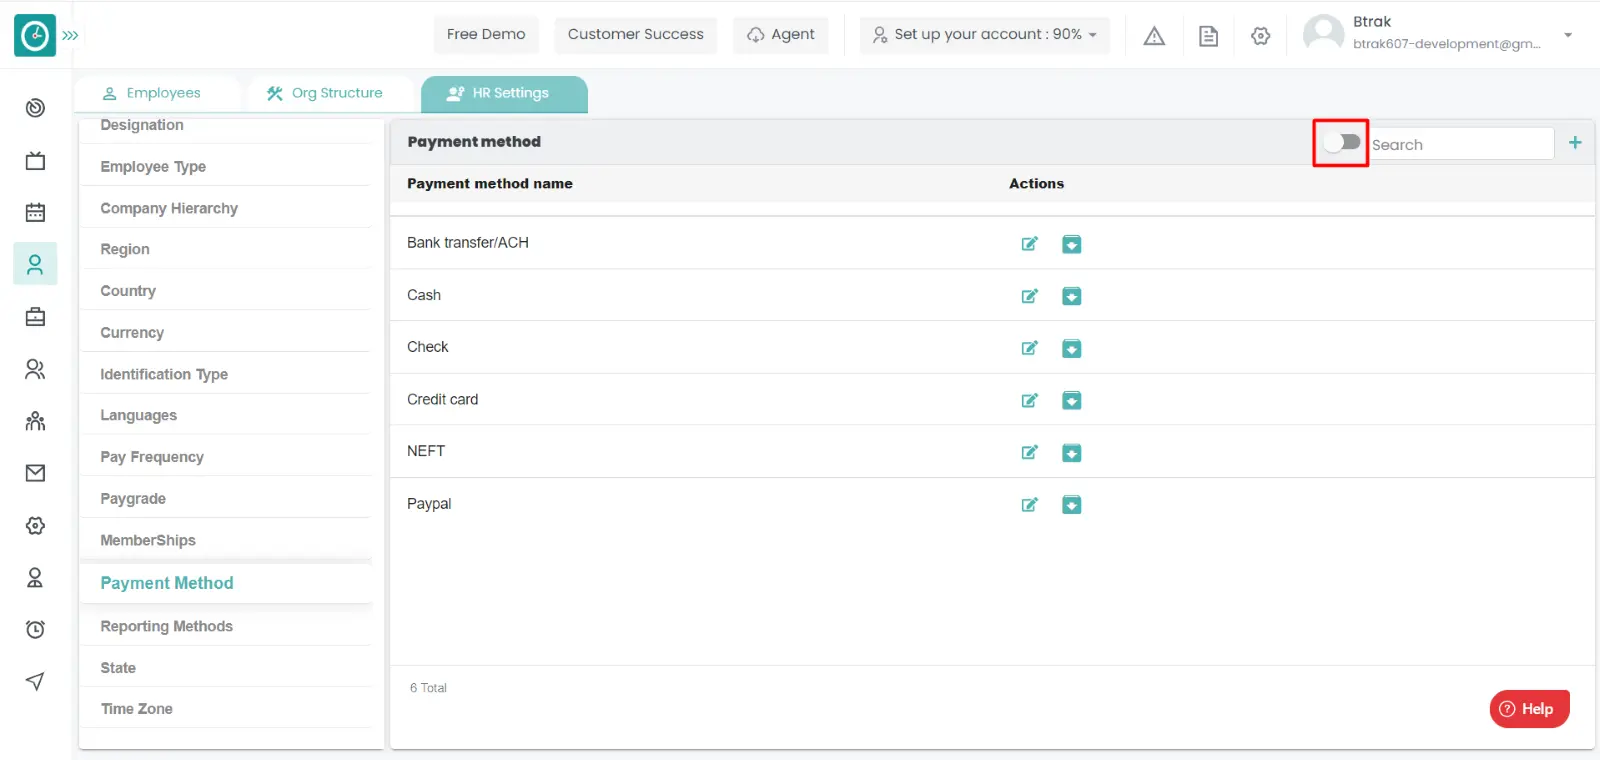Open Set up your account dropdown

985,34
